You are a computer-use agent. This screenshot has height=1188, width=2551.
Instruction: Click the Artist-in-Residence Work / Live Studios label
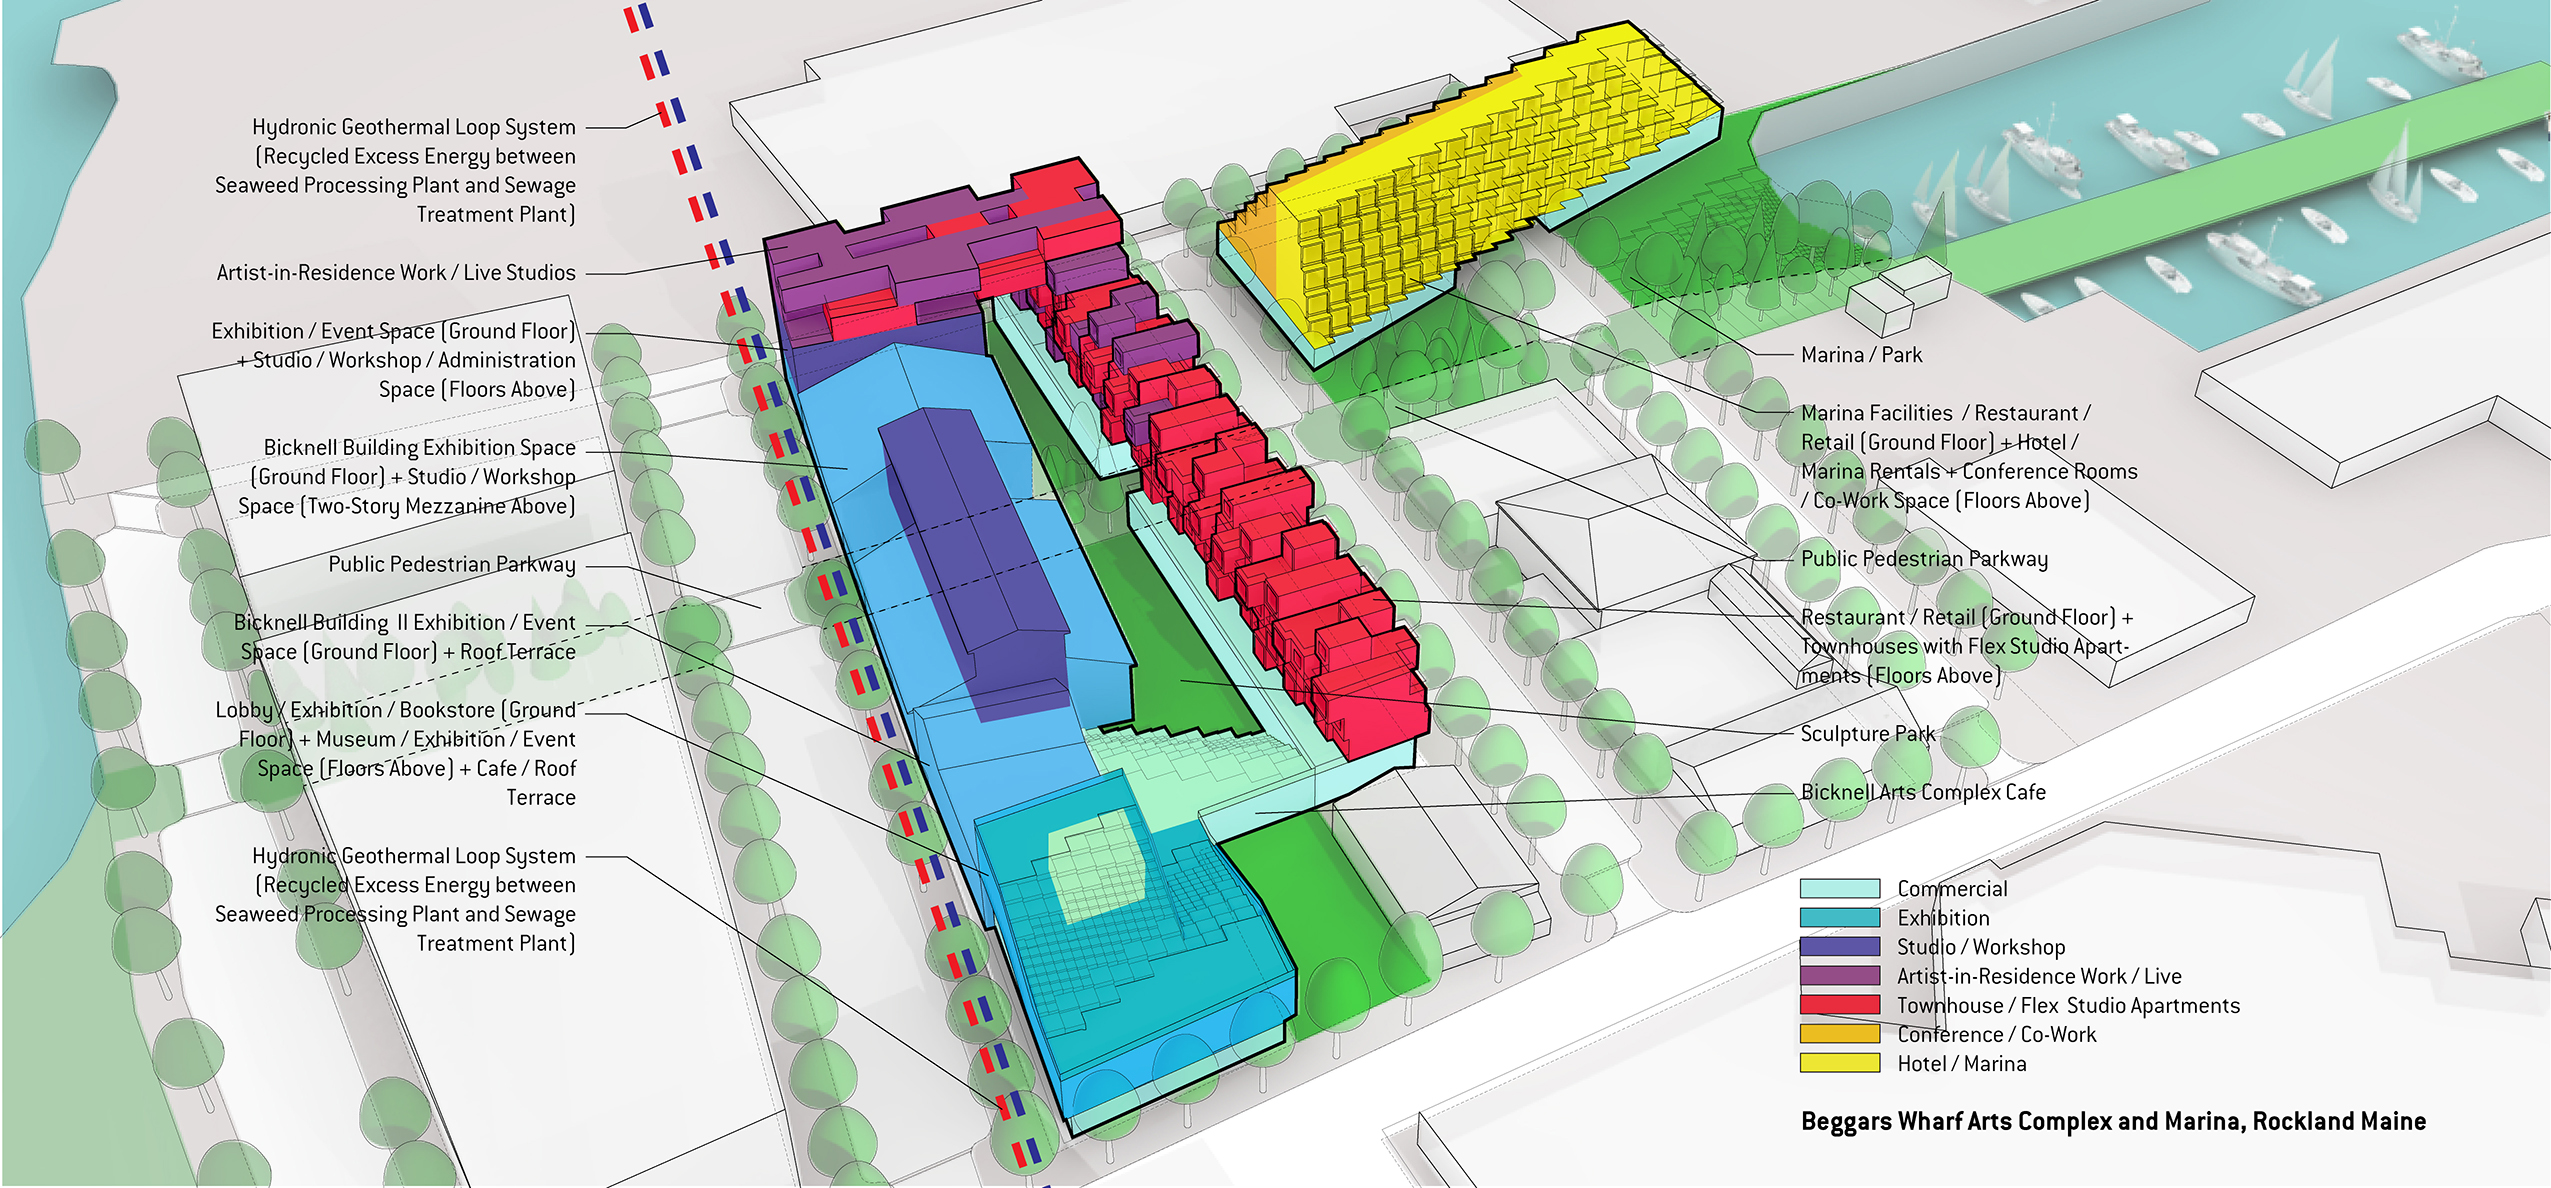[x=396, y=273]
